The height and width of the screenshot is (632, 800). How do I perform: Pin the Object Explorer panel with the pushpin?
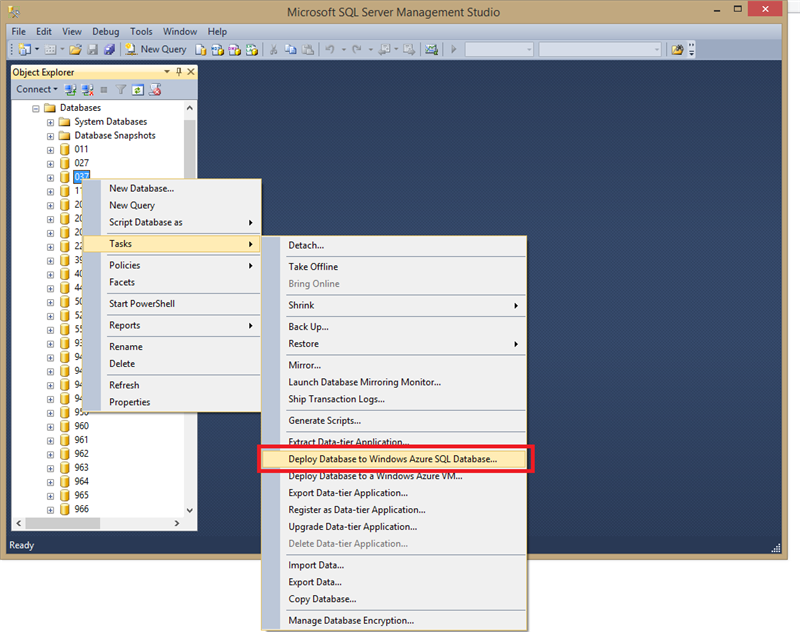tap(179, 72)
